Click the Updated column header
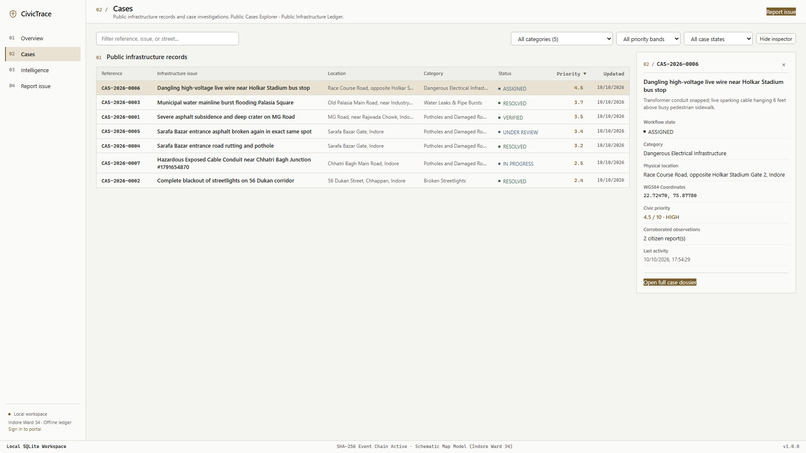The image size is (806, 453). 614,74
